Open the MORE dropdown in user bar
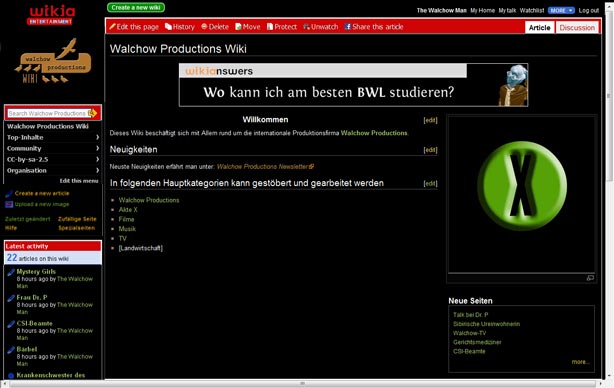The height and width of the screenshot is (388, 614). click(x=561, y=10)
